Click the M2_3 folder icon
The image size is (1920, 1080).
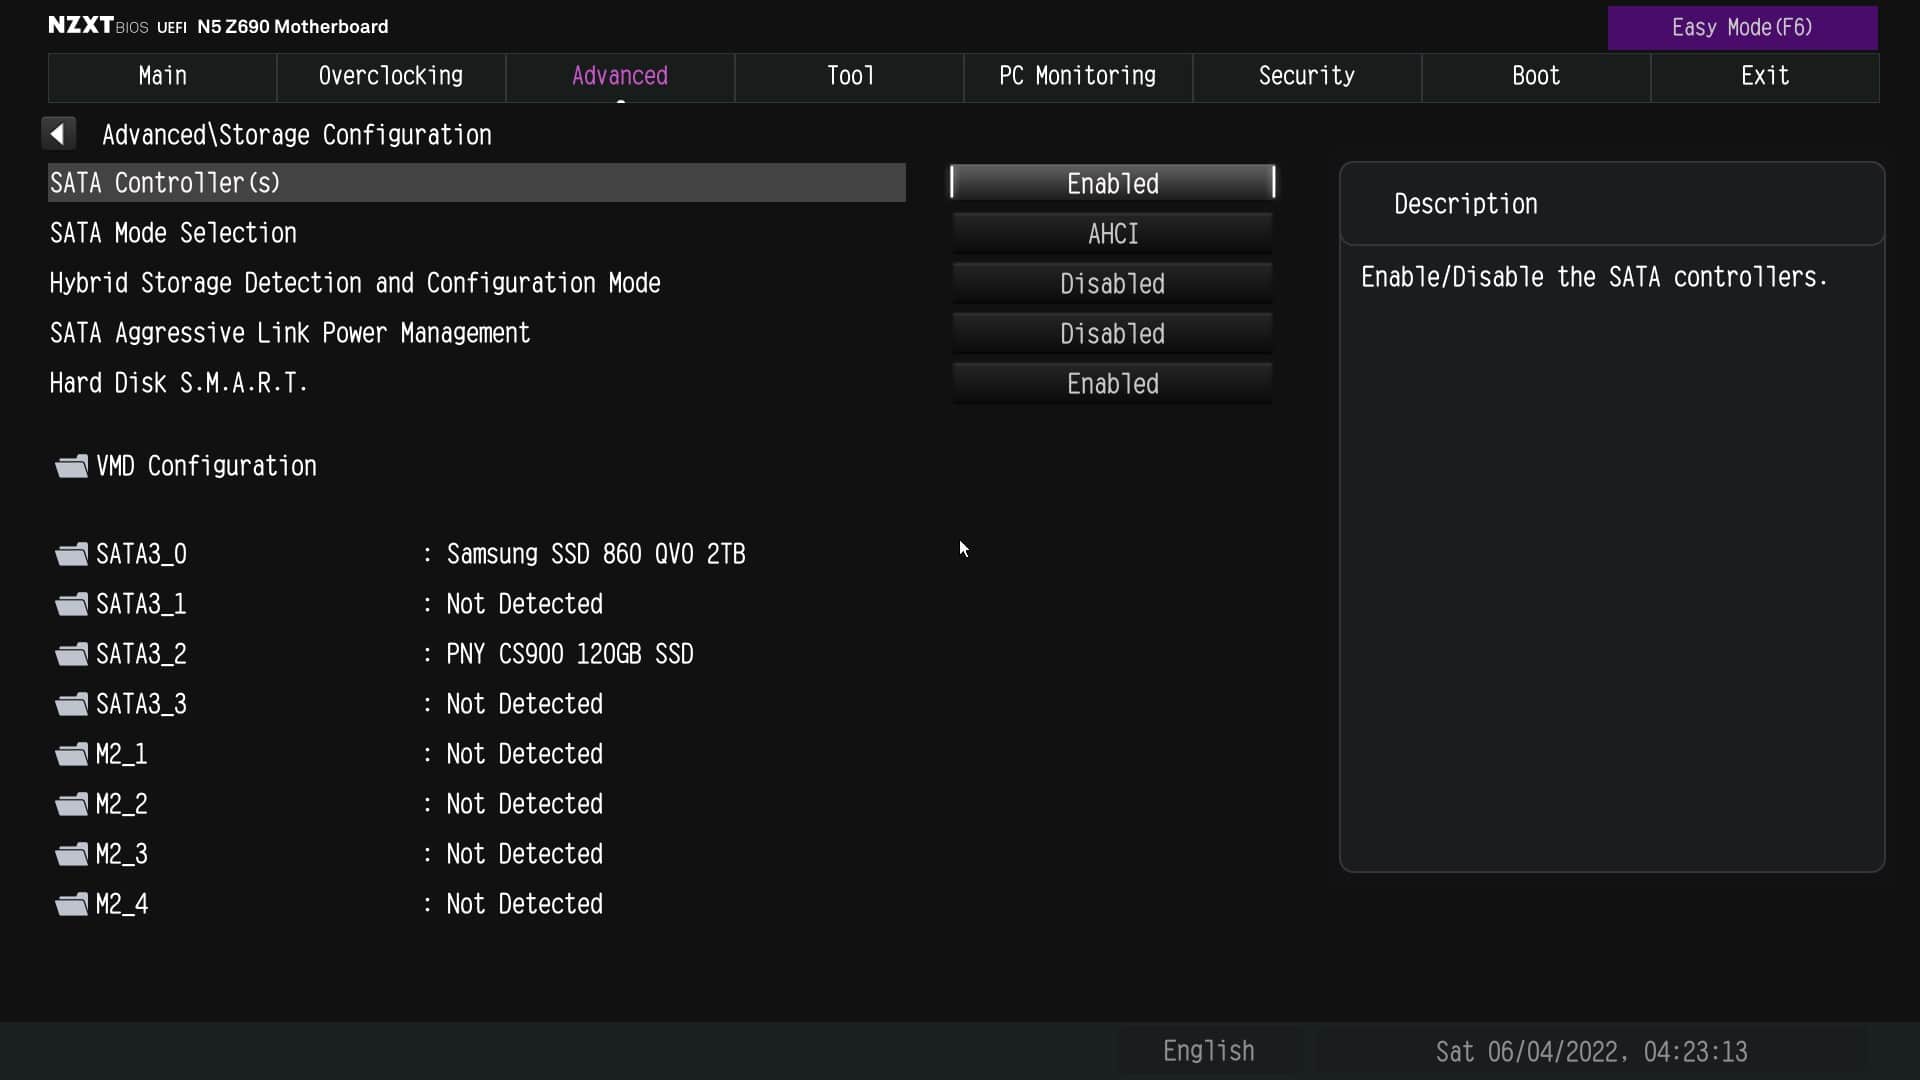coord(72,854)
